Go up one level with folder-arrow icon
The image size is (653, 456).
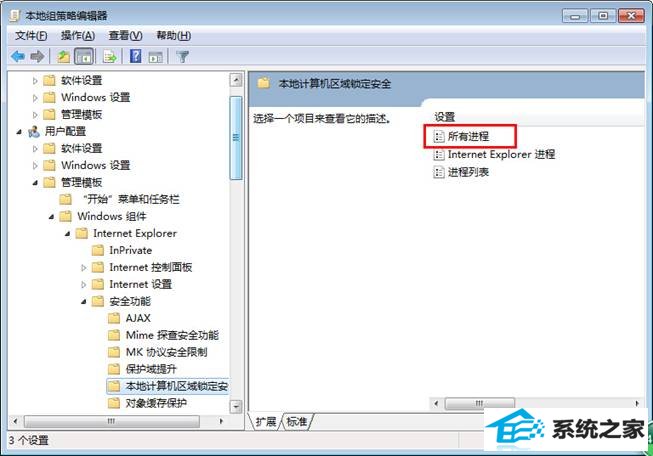tap(64, 56)
